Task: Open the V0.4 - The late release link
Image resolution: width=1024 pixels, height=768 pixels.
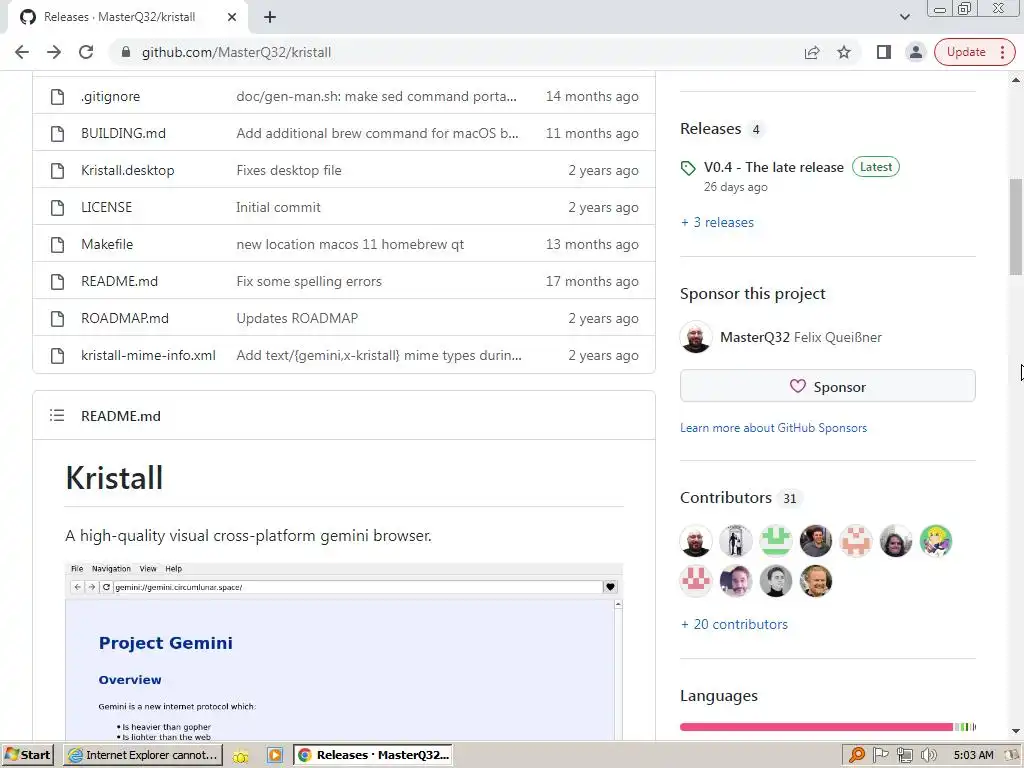Action: pos(773,167)
